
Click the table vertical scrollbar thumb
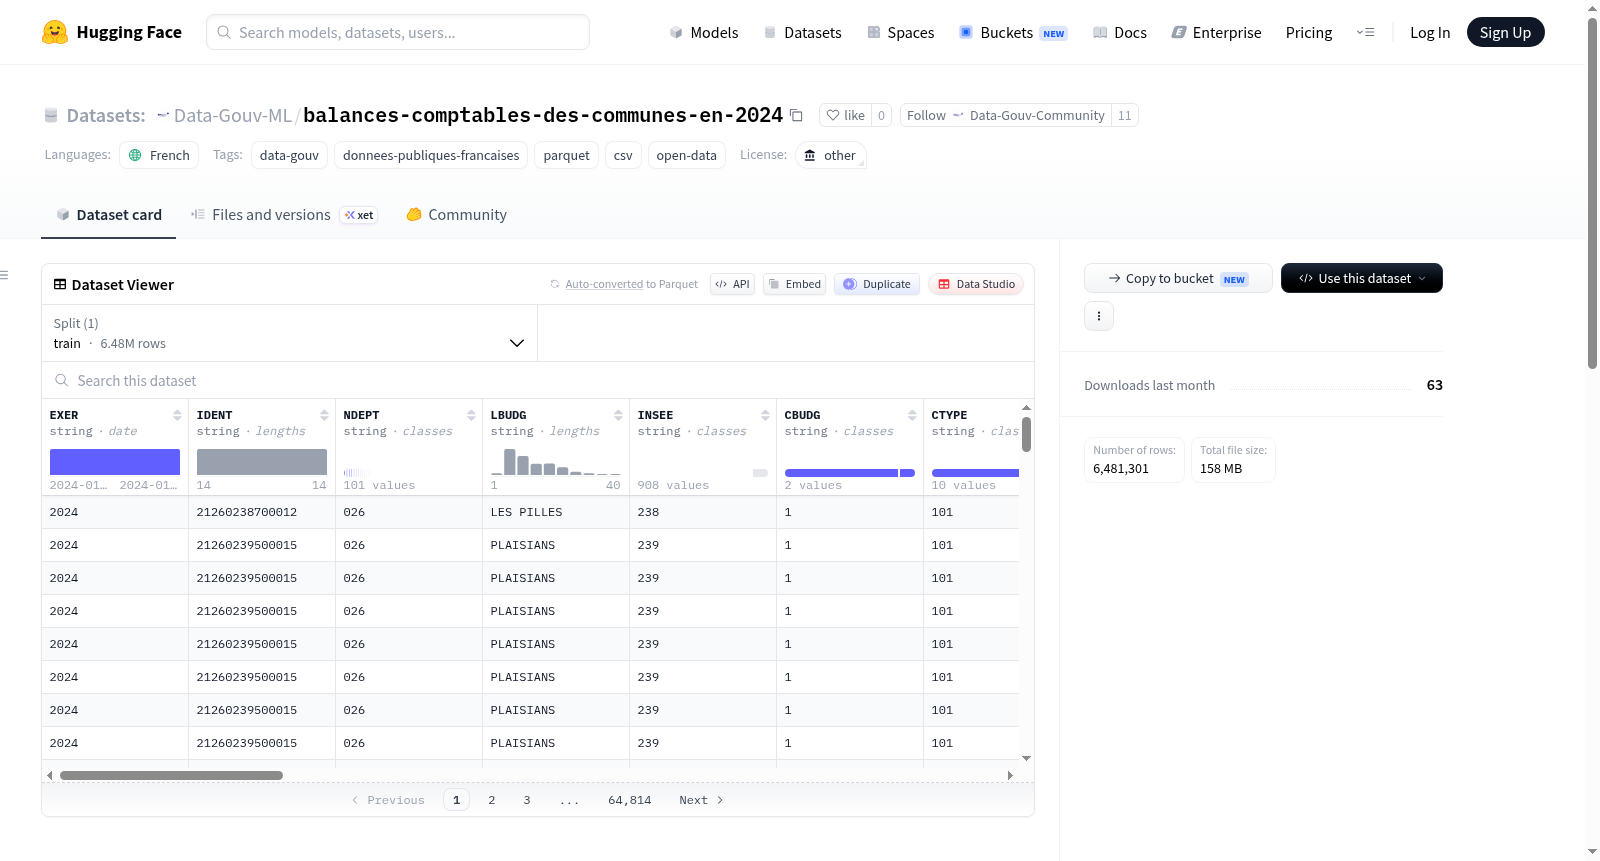[x=1026, y=434]
